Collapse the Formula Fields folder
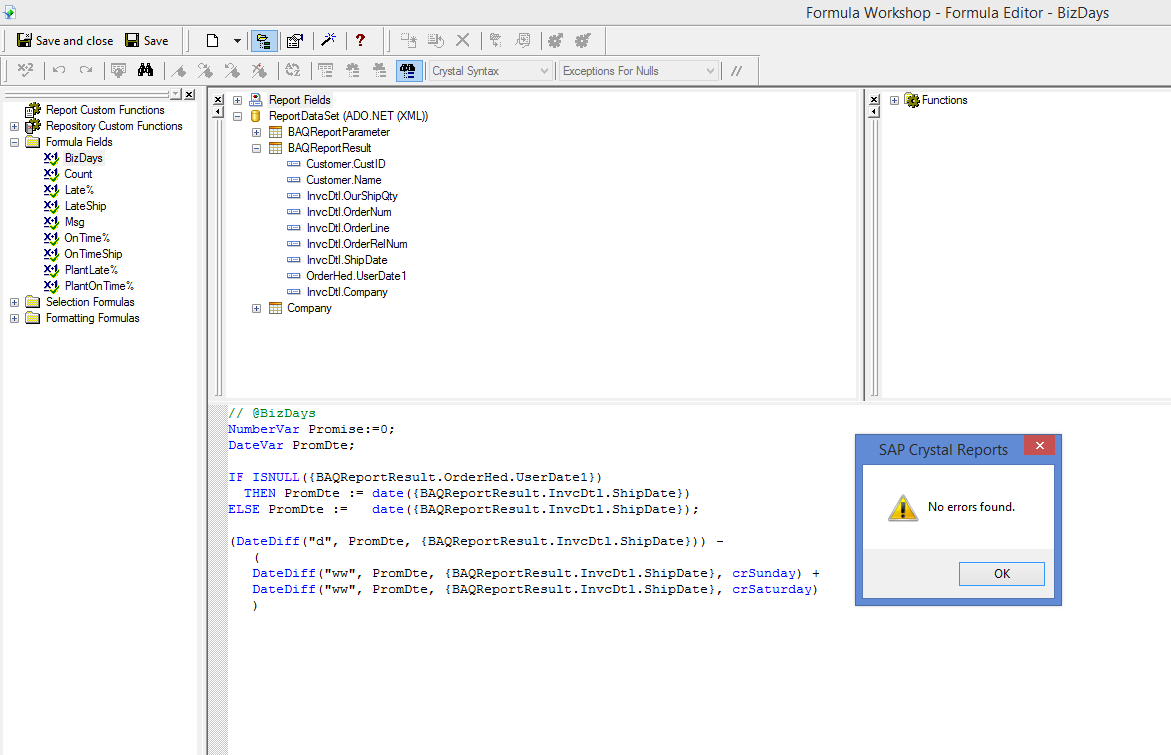Image resolution: width=1171 pixels, height=755 pixels. tap(14, 142)
